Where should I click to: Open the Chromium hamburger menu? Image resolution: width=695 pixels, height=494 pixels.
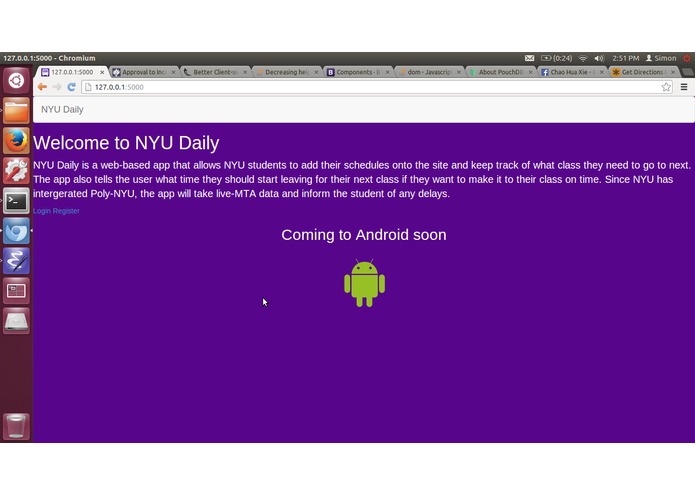click(684, 87)
